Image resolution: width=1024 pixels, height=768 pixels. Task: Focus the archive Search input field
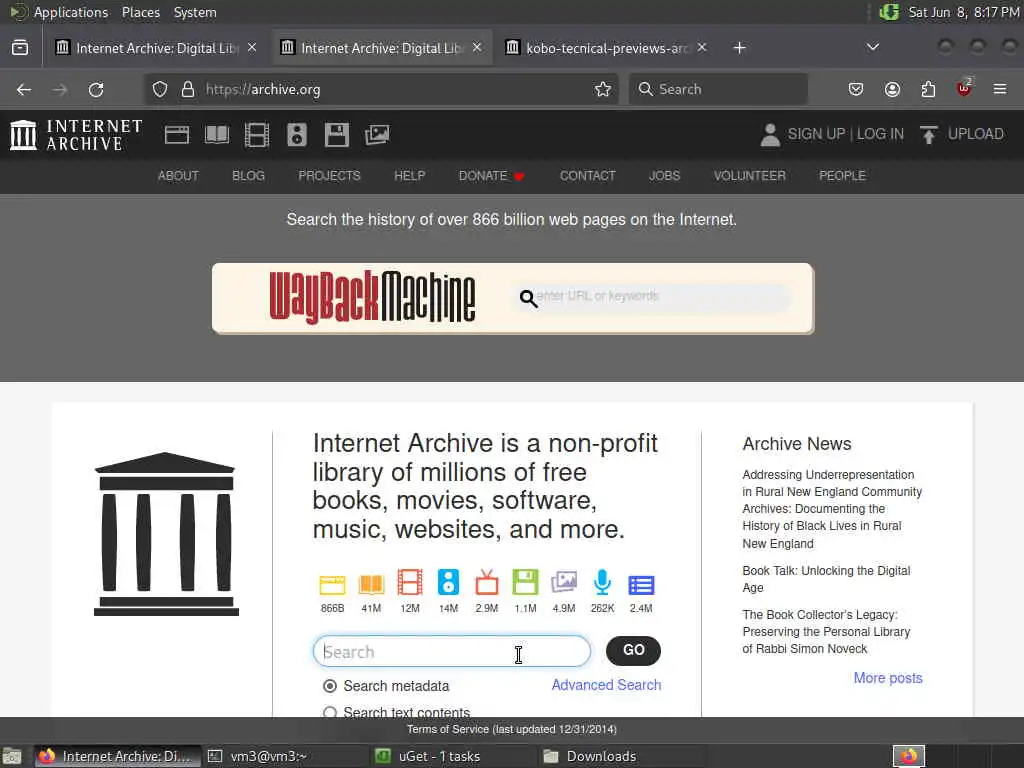tap(451, 651)
